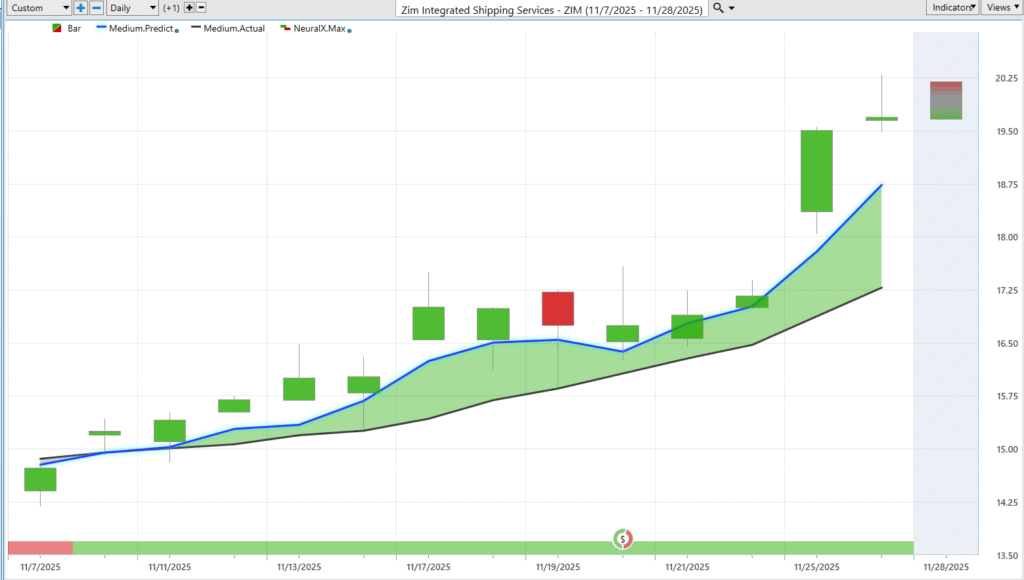The width and height of the screenshot is (1024, 580).
Task: Click the red segment of bottom trend bar
Action: coord(40,547)
